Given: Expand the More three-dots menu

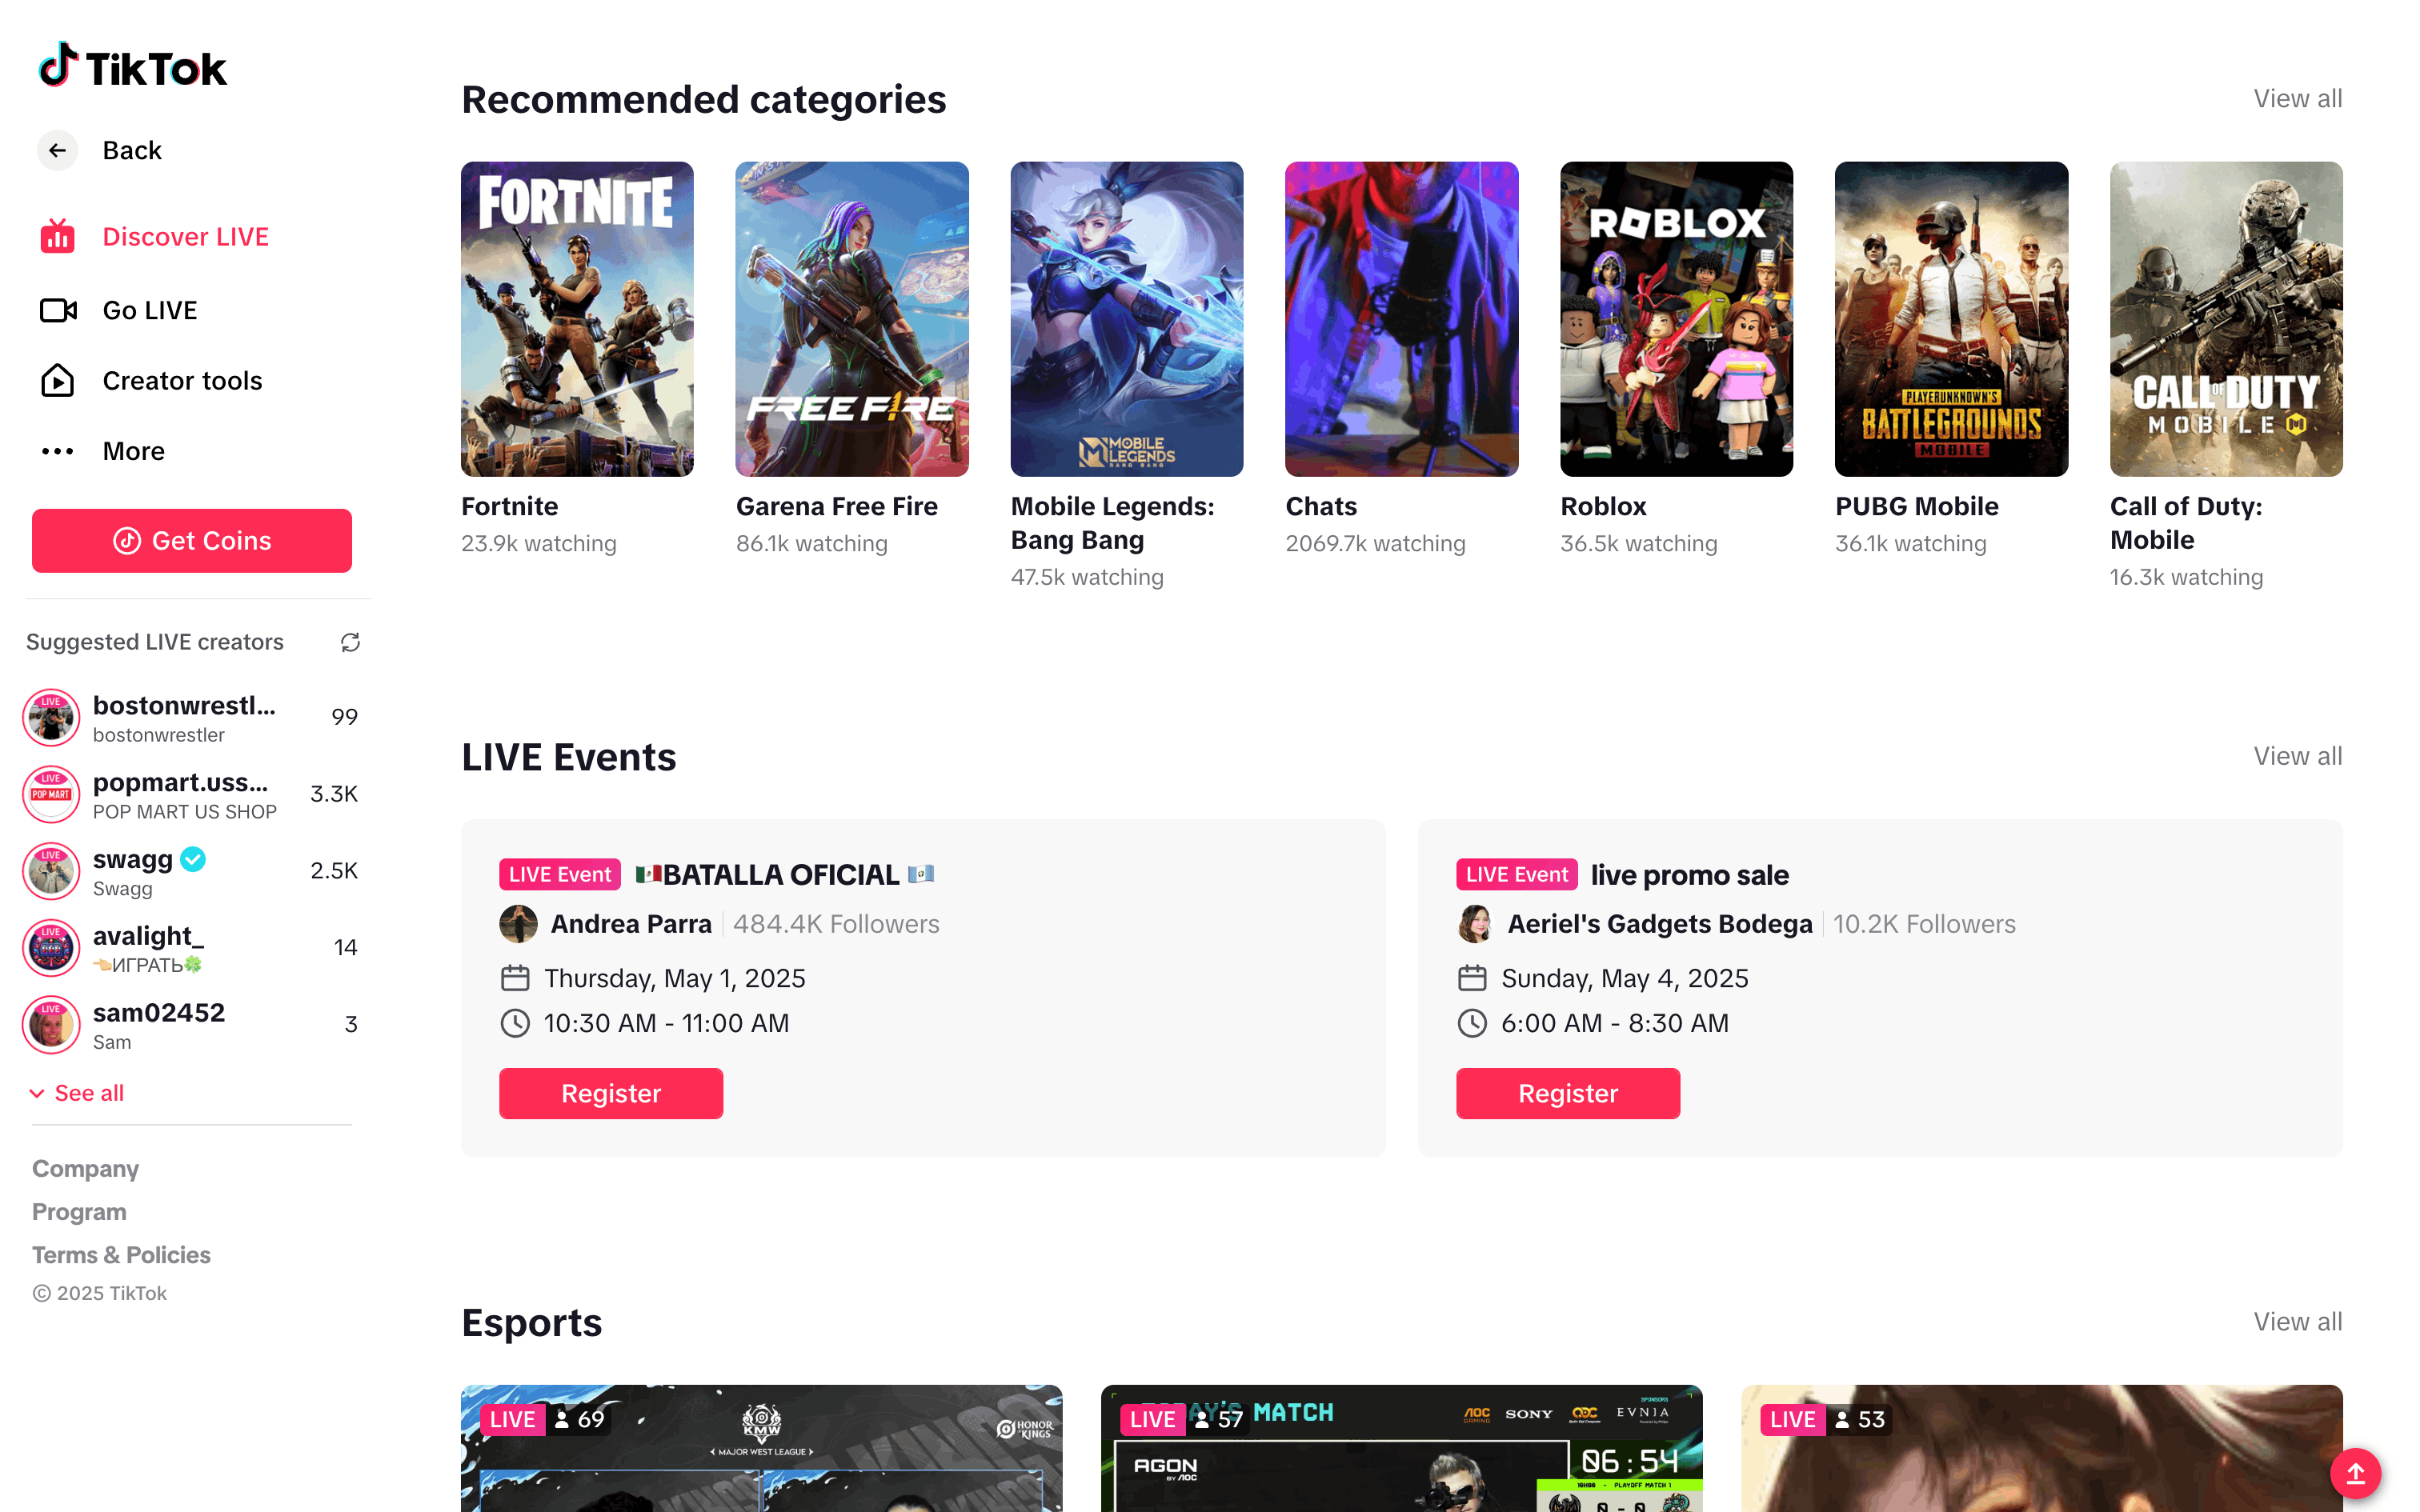Looking at the screenshot, I should point(58,451).
